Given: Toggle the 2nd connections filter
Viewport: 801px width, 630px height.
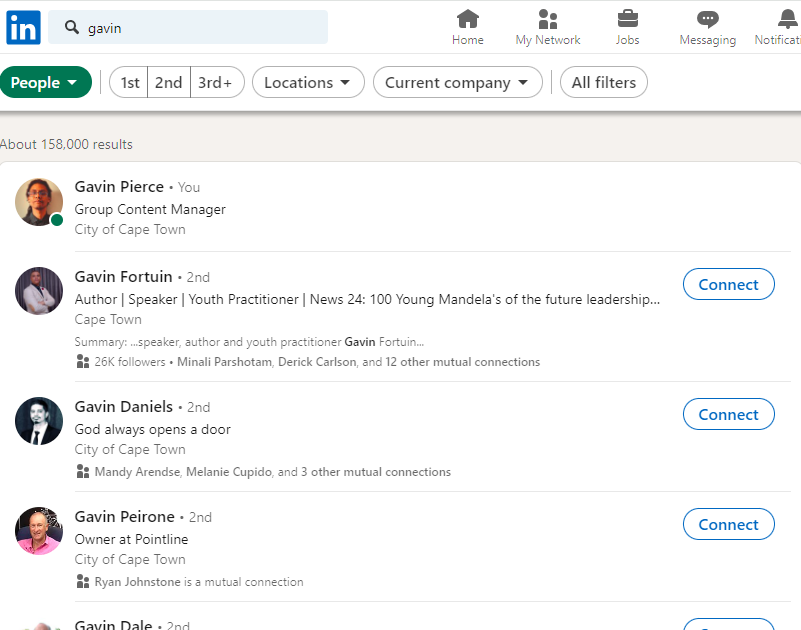Looking at the screenshot, I should (169, 82).
